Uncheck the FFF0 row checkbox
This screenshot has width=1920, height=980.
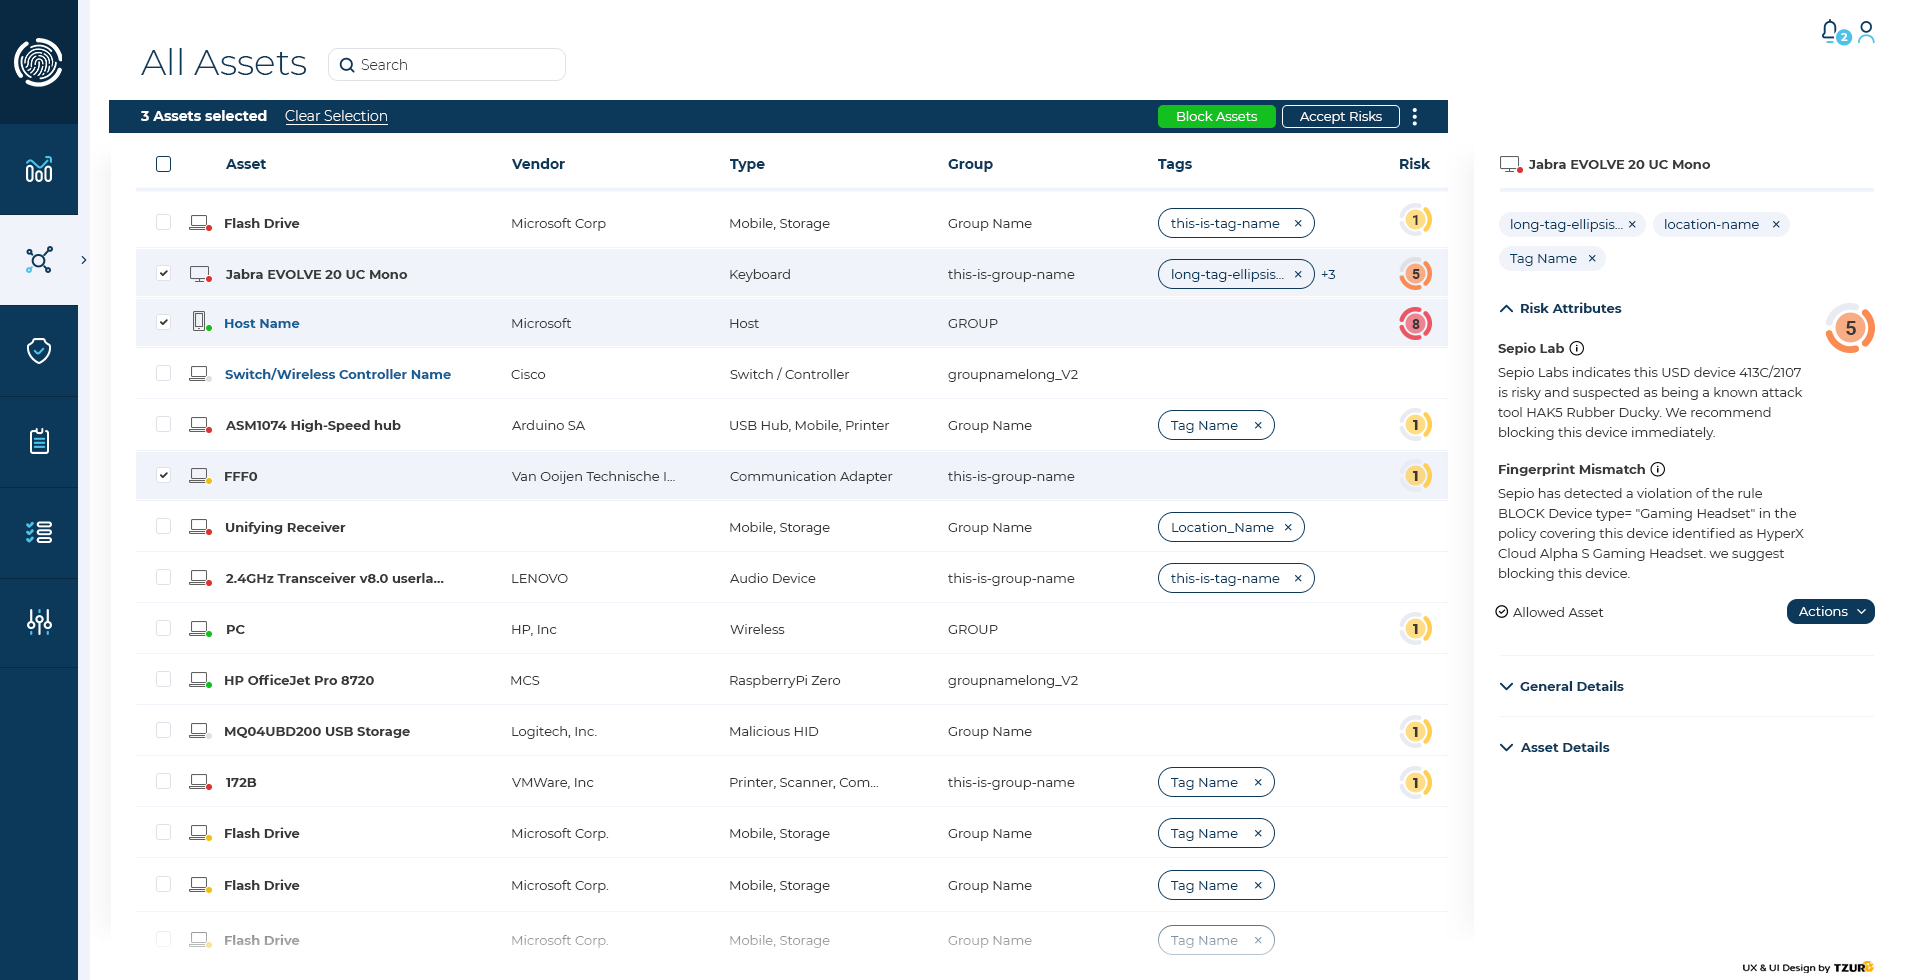164,475
